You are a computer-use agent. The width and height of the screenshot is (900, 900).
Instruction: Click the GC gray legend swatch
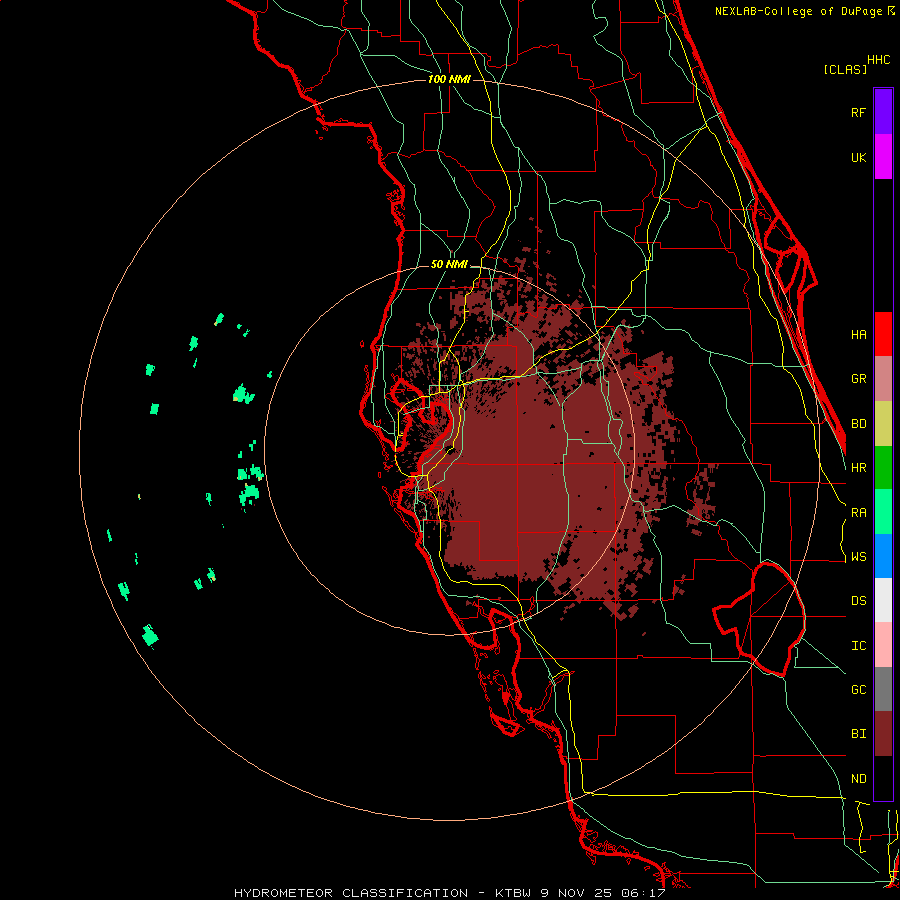point(883,689)
